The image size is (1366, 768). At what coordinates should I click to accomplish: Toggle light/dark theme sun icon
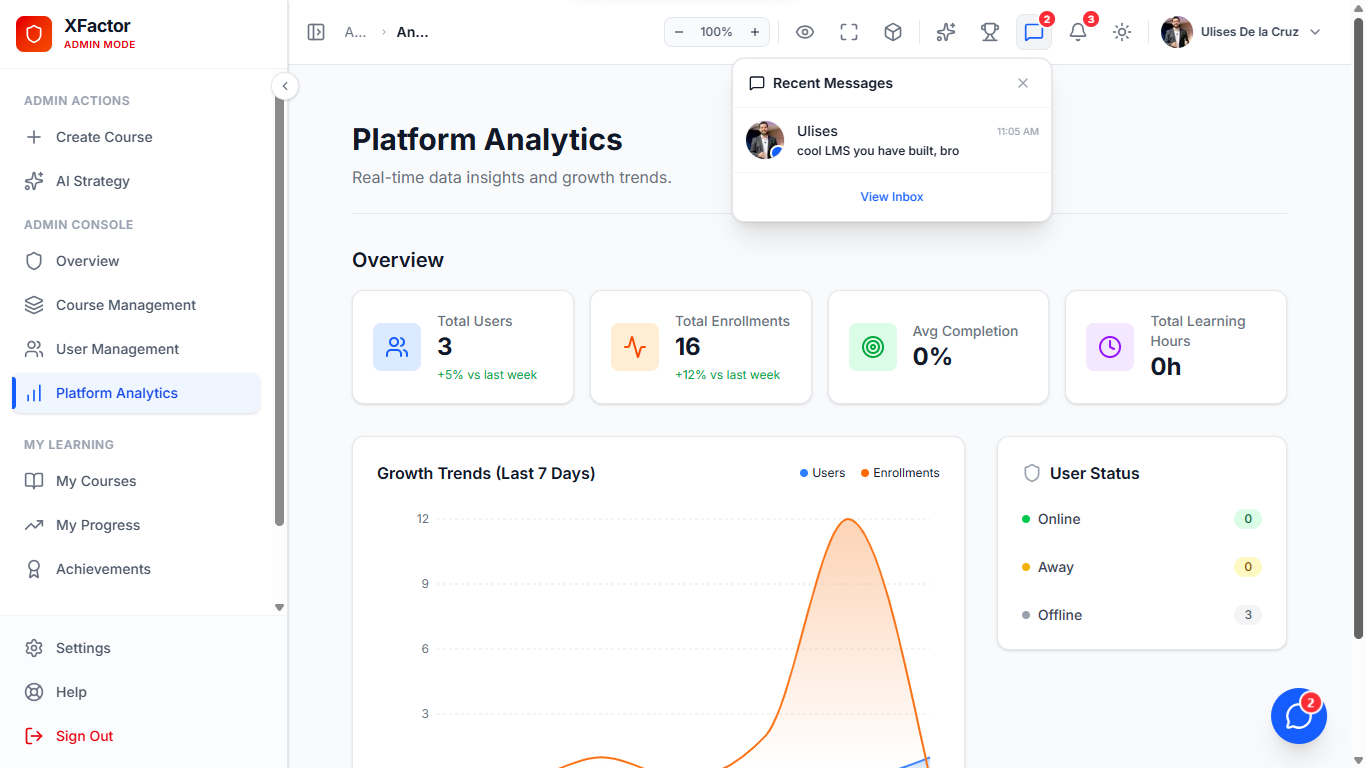coord(1122,32)
